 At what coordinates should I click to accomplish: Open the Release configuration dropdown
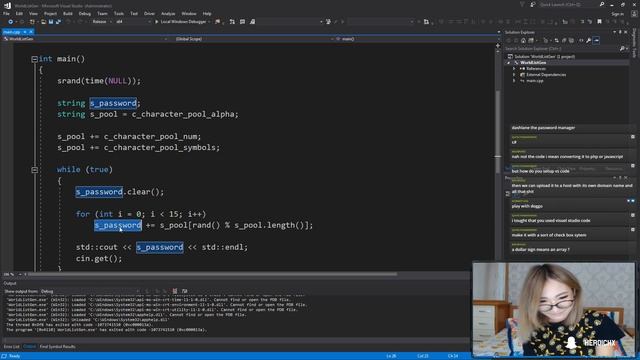[102, 22]
